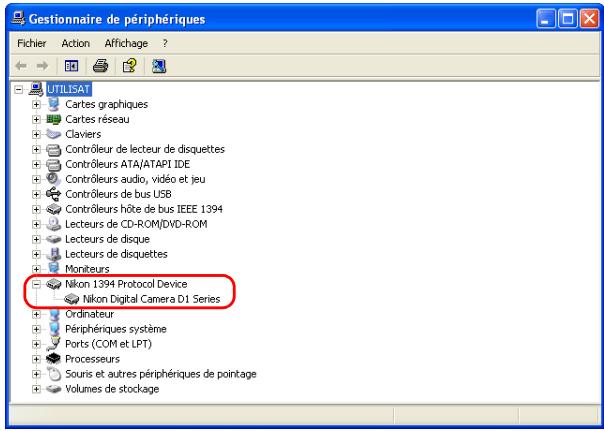The height and width of the screenshot is (431, 604).
Task: Click the scan for hardware changes icon
Action: [159, 66]
